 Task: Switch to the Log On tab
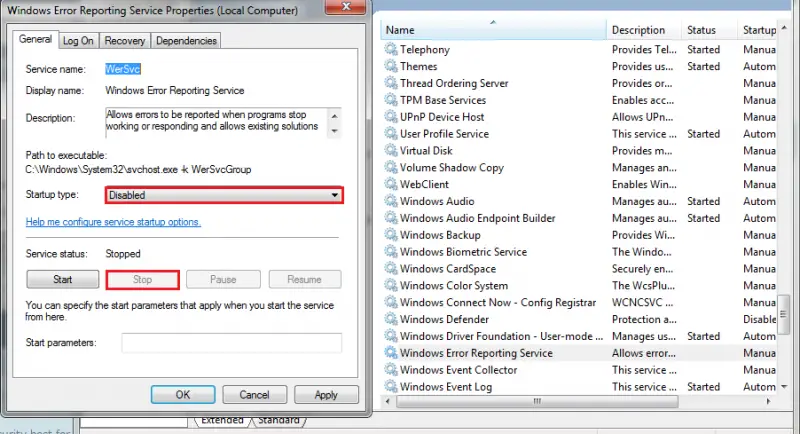(x=78, y=41)
